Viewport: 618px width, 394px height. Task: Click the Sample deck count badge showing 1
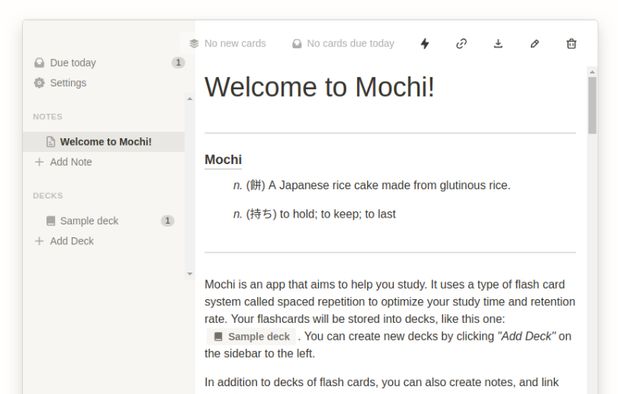pyautogui.click(x=168, y=221)
